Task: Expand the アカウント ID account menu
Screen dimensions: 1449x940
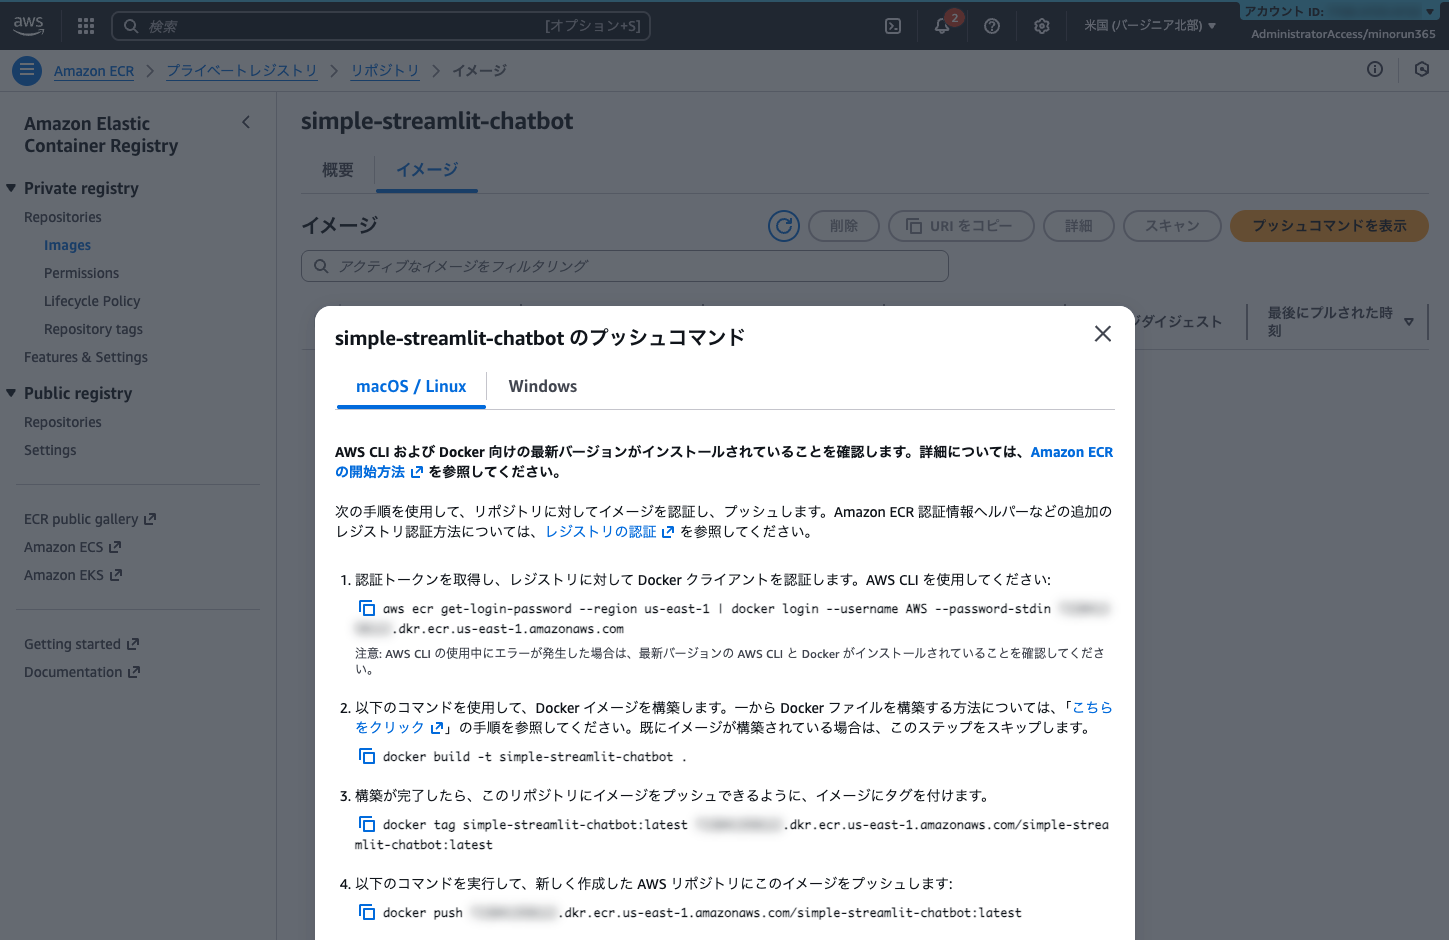Action: point(1340,11)
